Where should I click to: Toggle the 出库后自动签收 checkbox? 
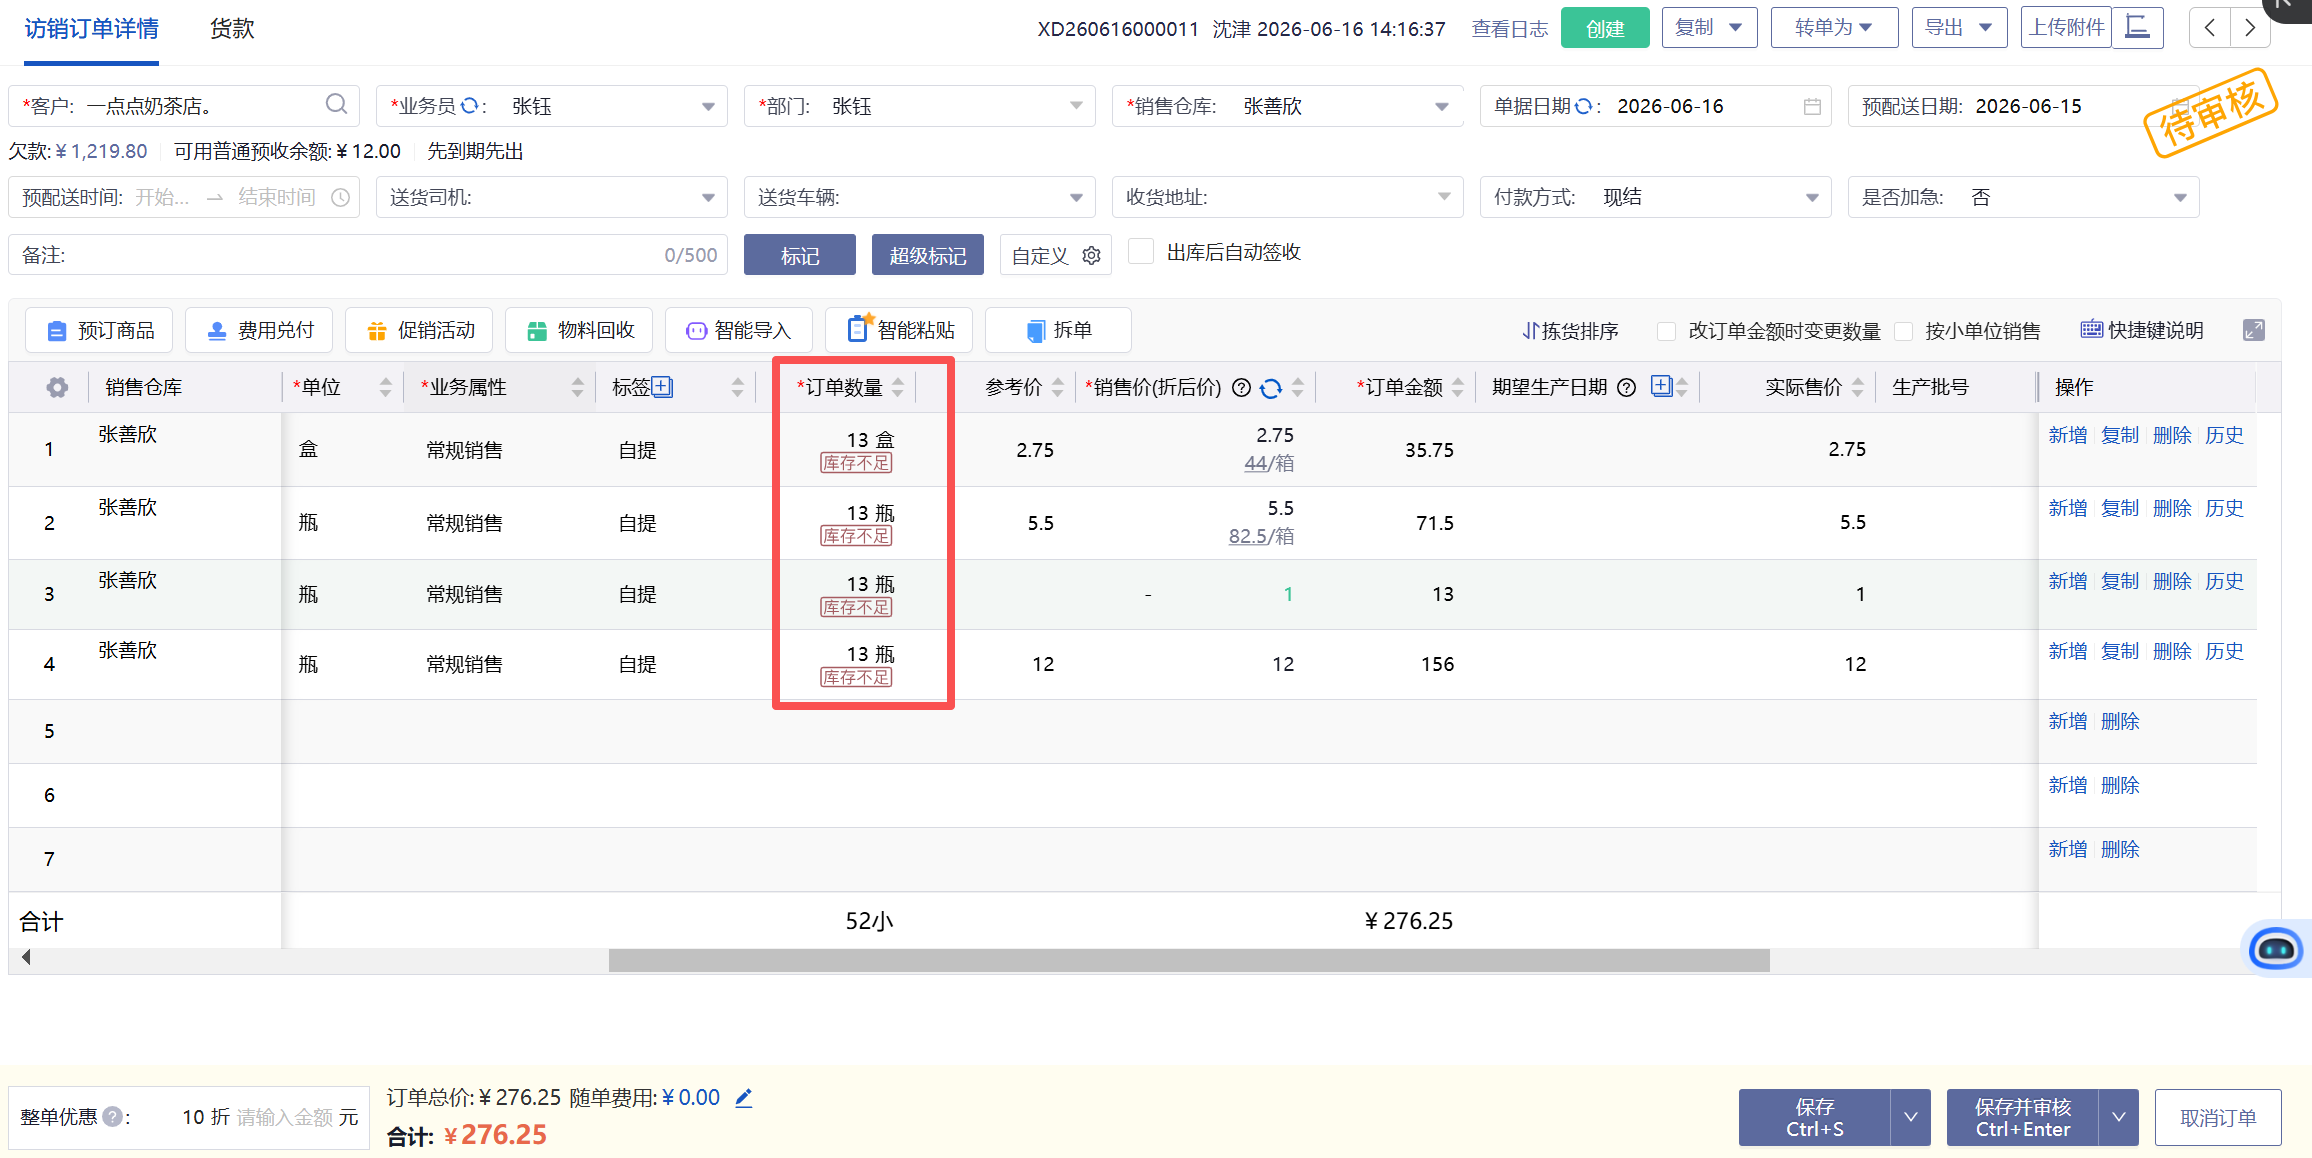1141,251
